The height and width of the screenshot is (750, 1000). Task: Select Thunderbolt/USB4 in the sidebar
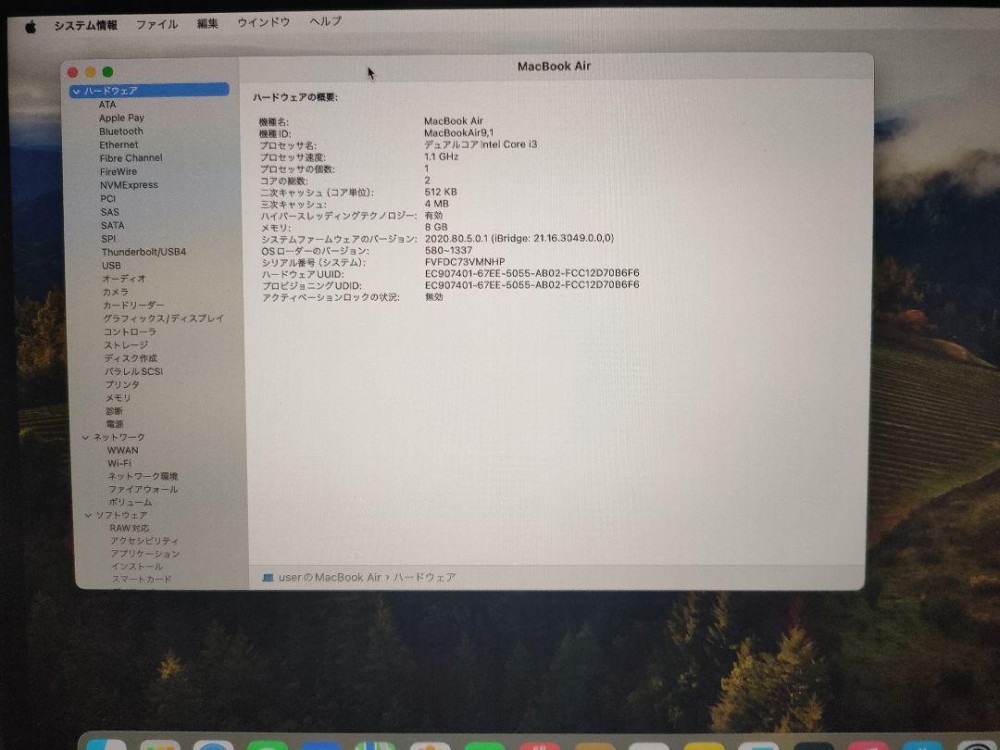point(143,252)
